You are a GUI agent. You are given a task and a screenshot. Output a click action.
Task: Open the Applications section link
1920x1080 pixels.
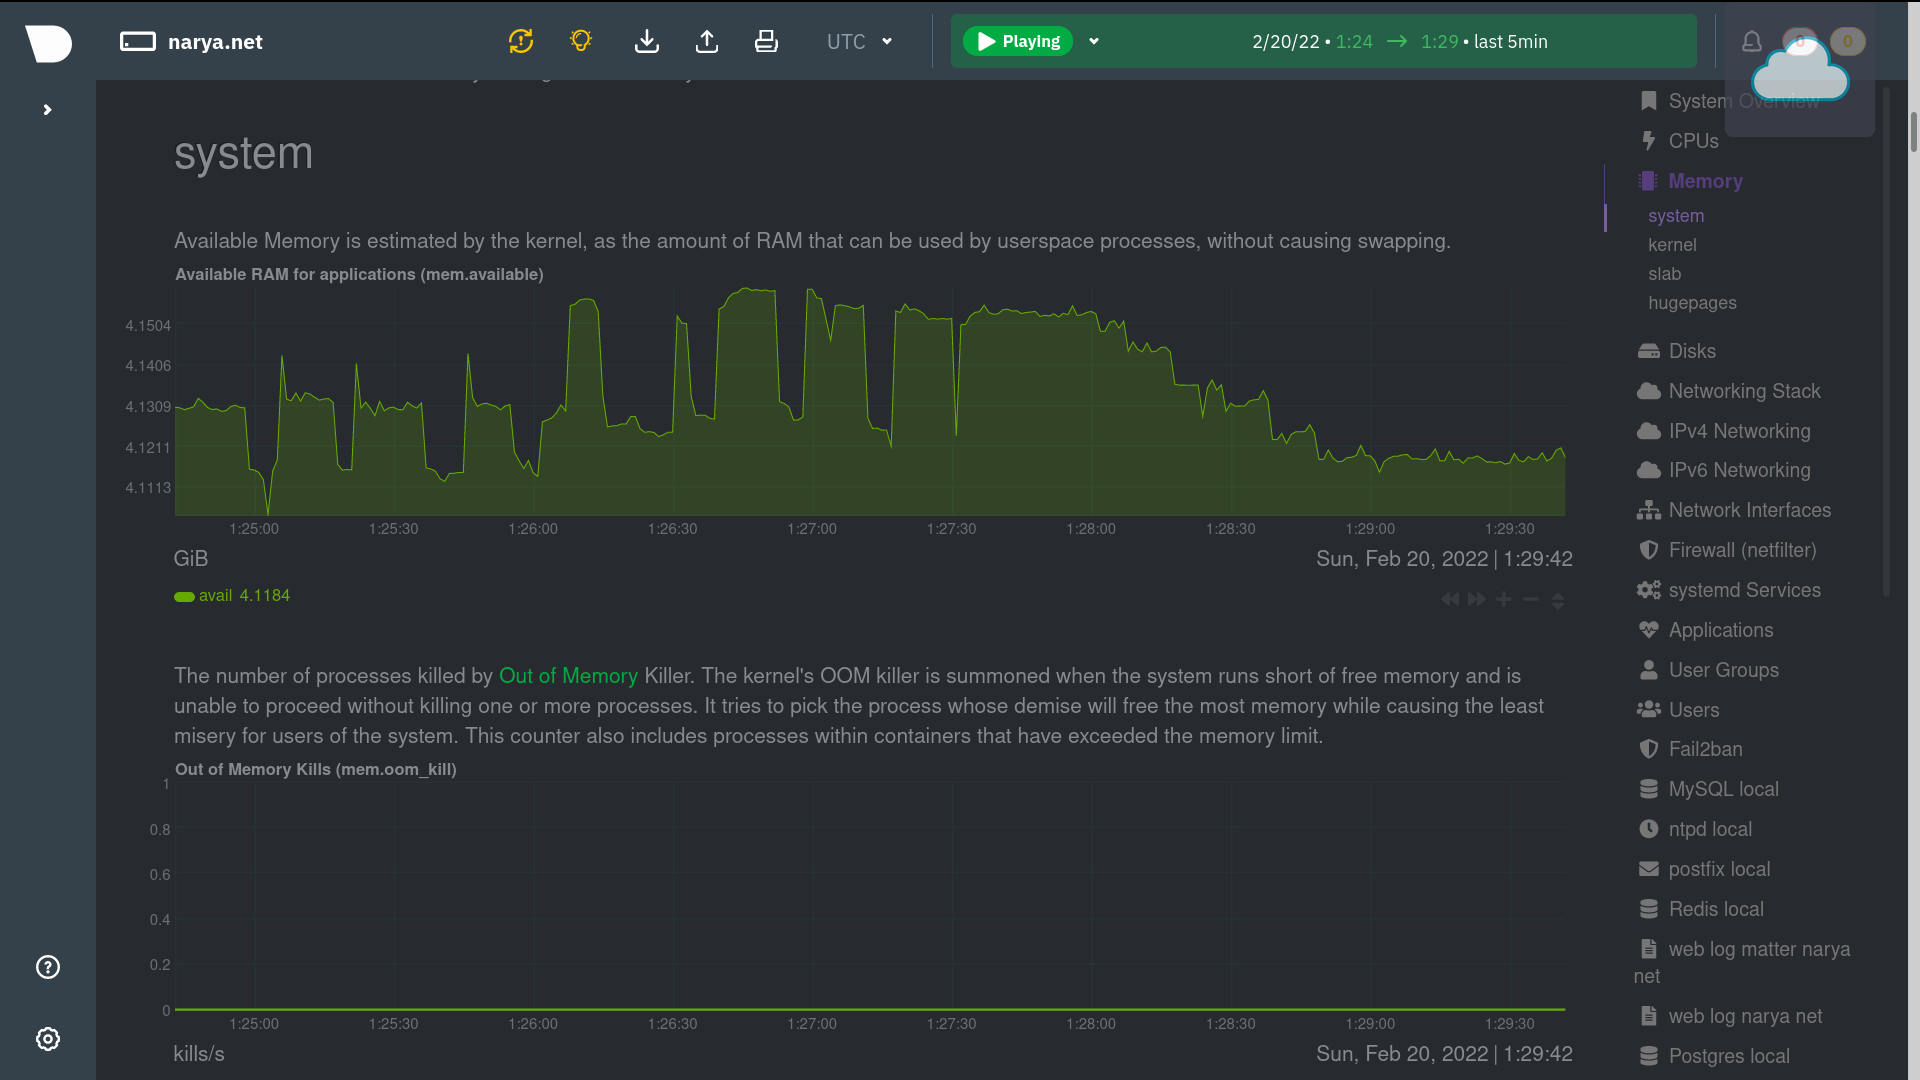1720,630
